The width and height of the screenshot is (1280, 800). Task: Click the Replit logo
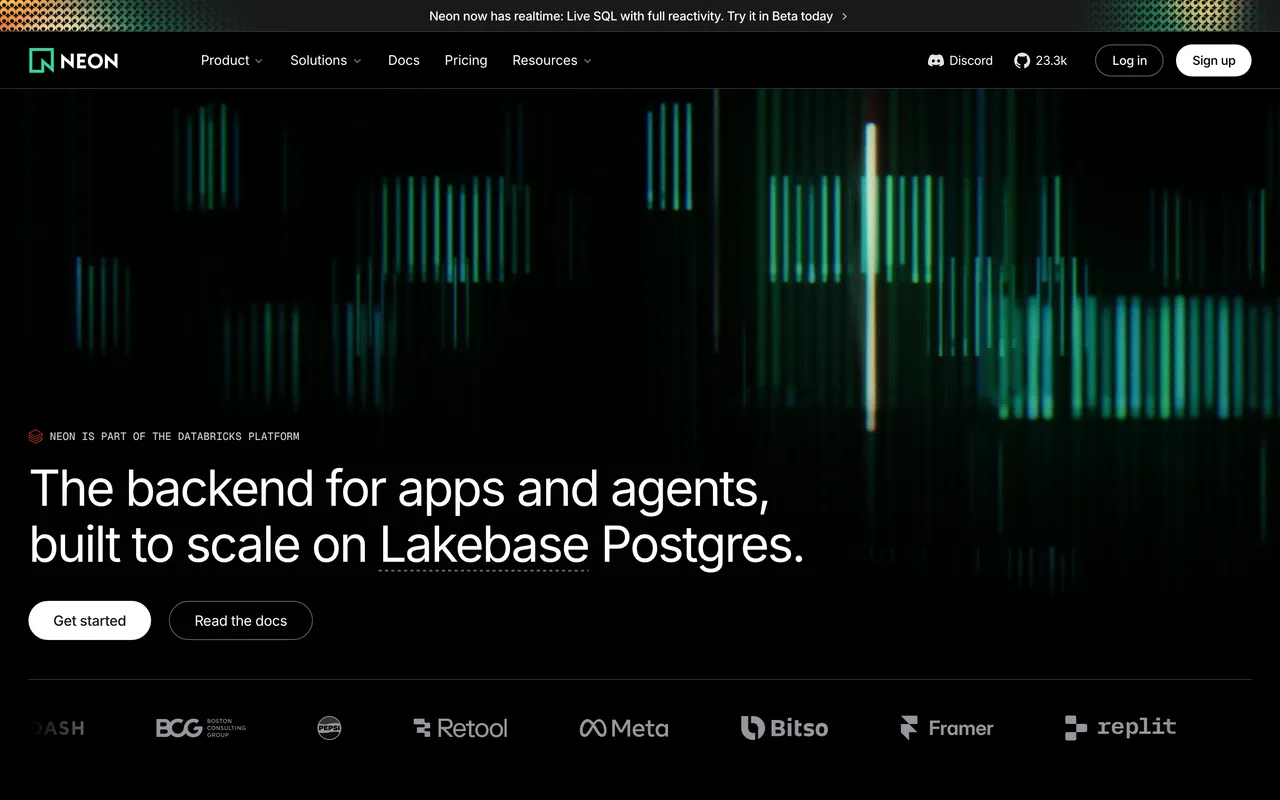[x=1120, y=728]
